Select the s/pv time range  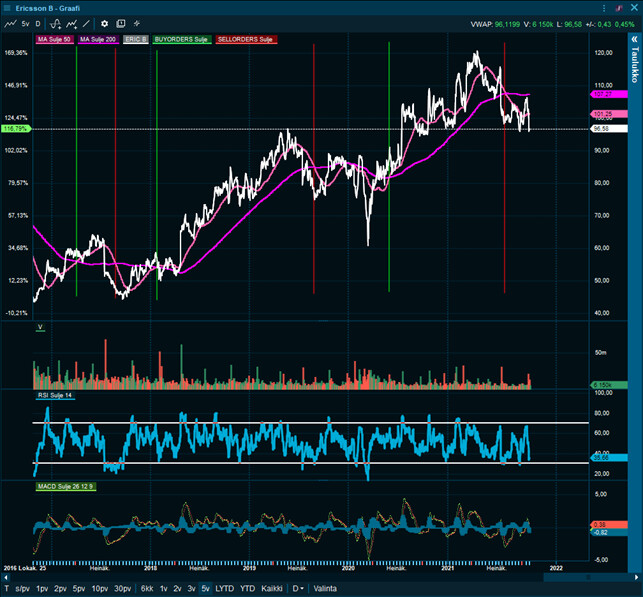(23, 589)
